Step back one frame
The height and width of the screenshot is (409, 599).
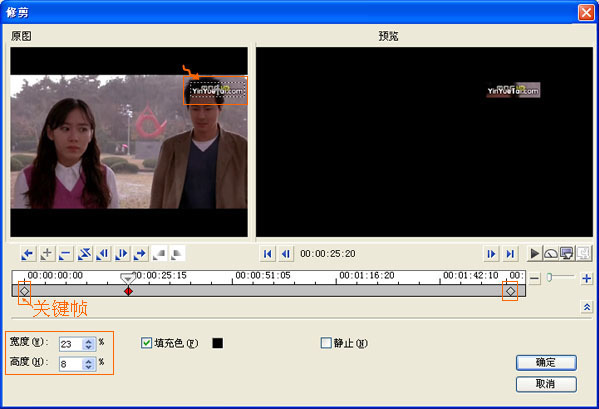tap(286, 254)
